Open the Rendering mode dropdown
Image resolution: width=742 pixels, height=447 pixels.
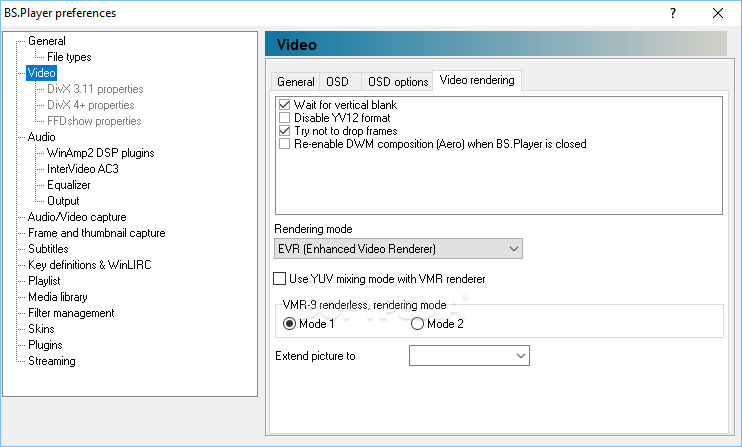(x=398, y=249)
